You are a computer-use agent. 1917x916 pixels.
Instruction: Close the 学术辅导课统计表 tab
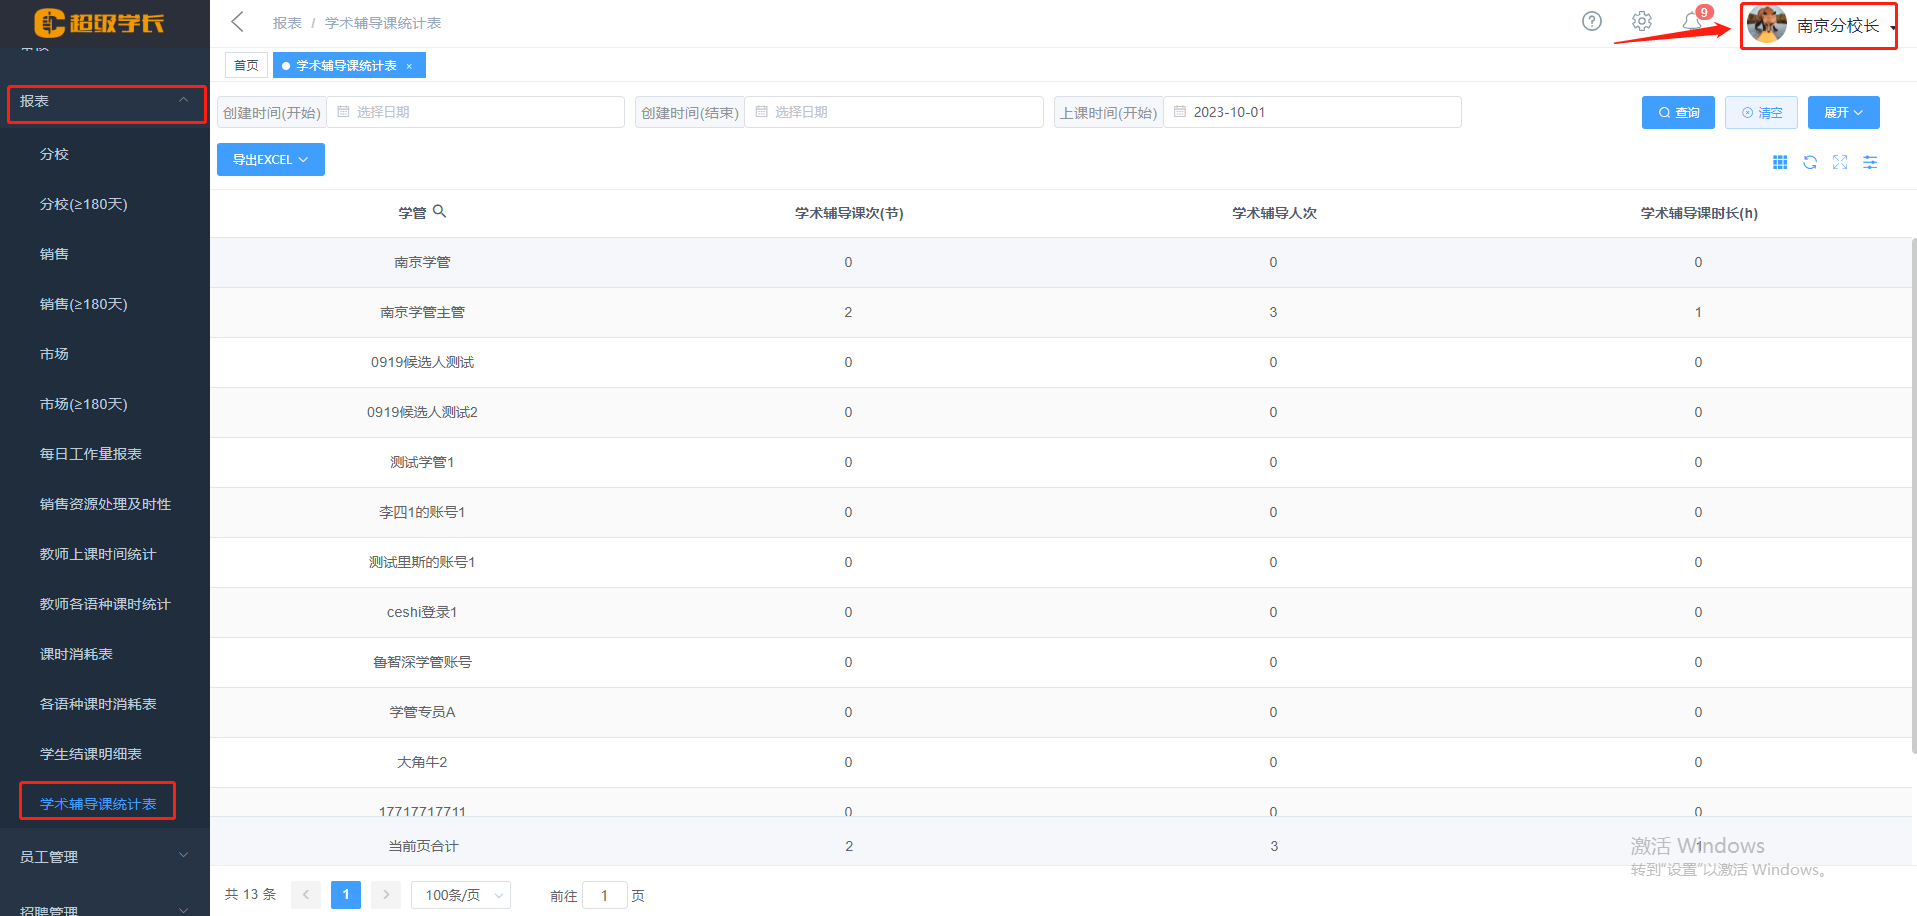point(409,66)
